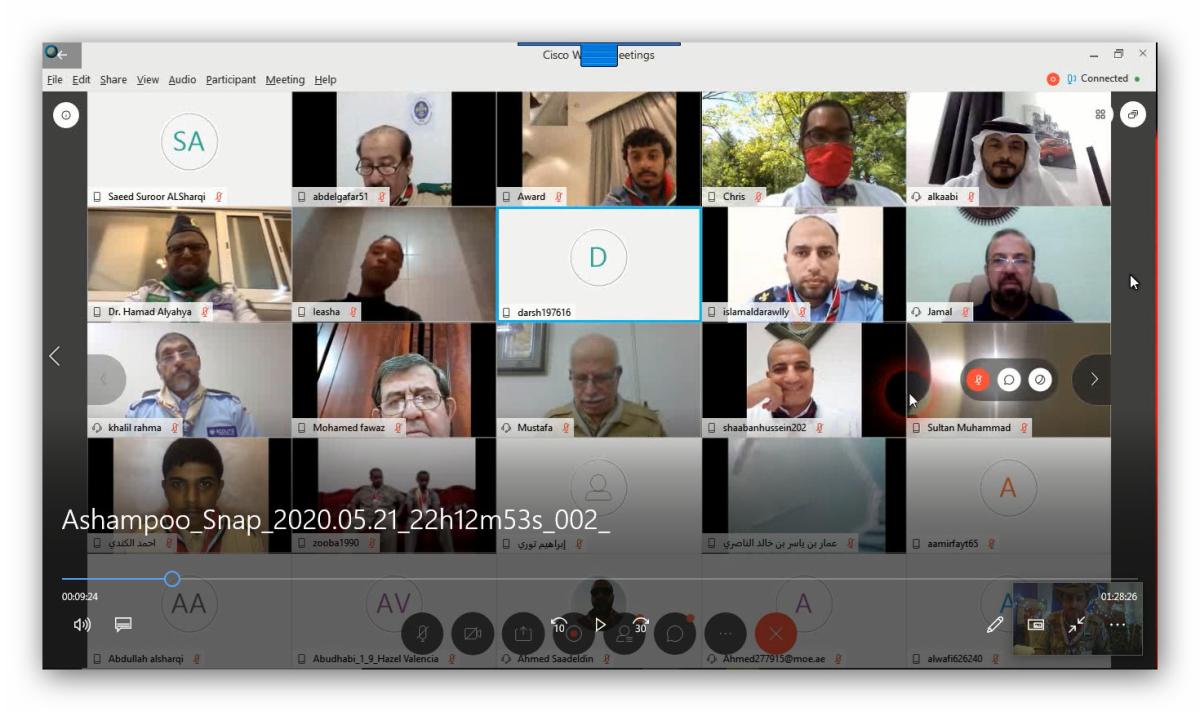
Task: Open the player's three-dot more menu
Action: tap(1117, 624)
